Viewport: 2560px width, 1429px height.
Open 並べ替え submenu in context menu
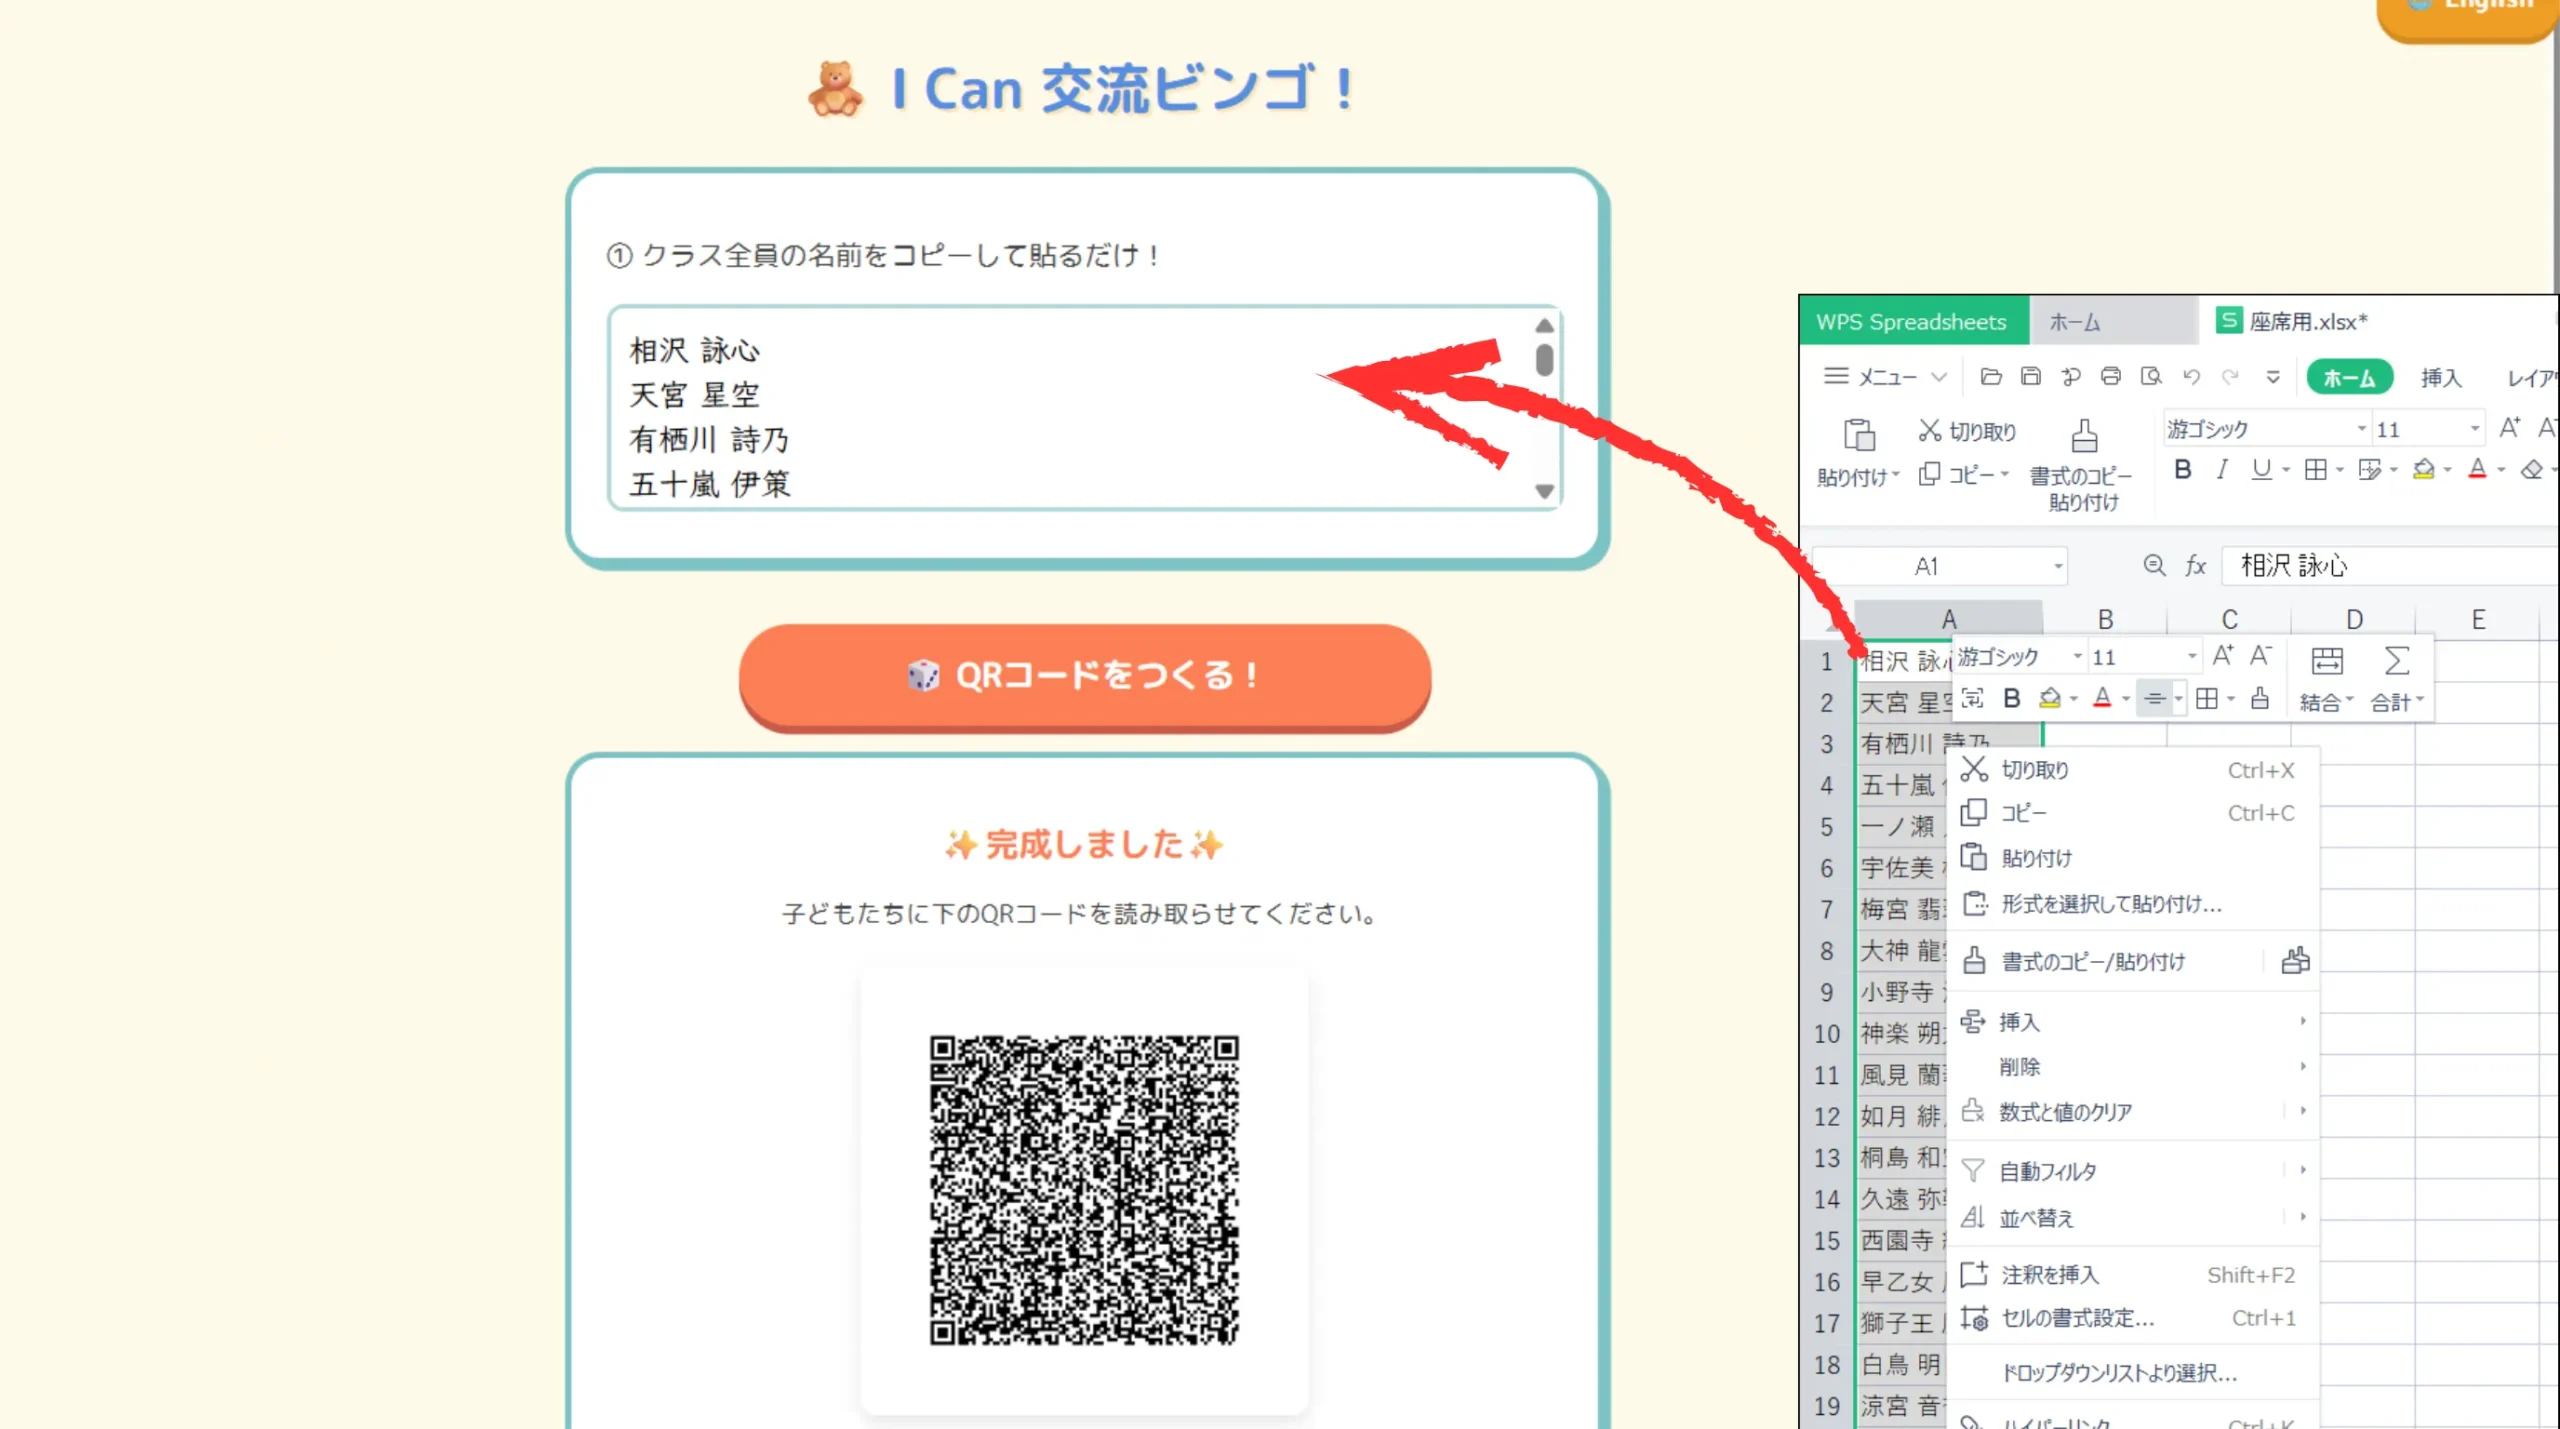point(2132,1217)
